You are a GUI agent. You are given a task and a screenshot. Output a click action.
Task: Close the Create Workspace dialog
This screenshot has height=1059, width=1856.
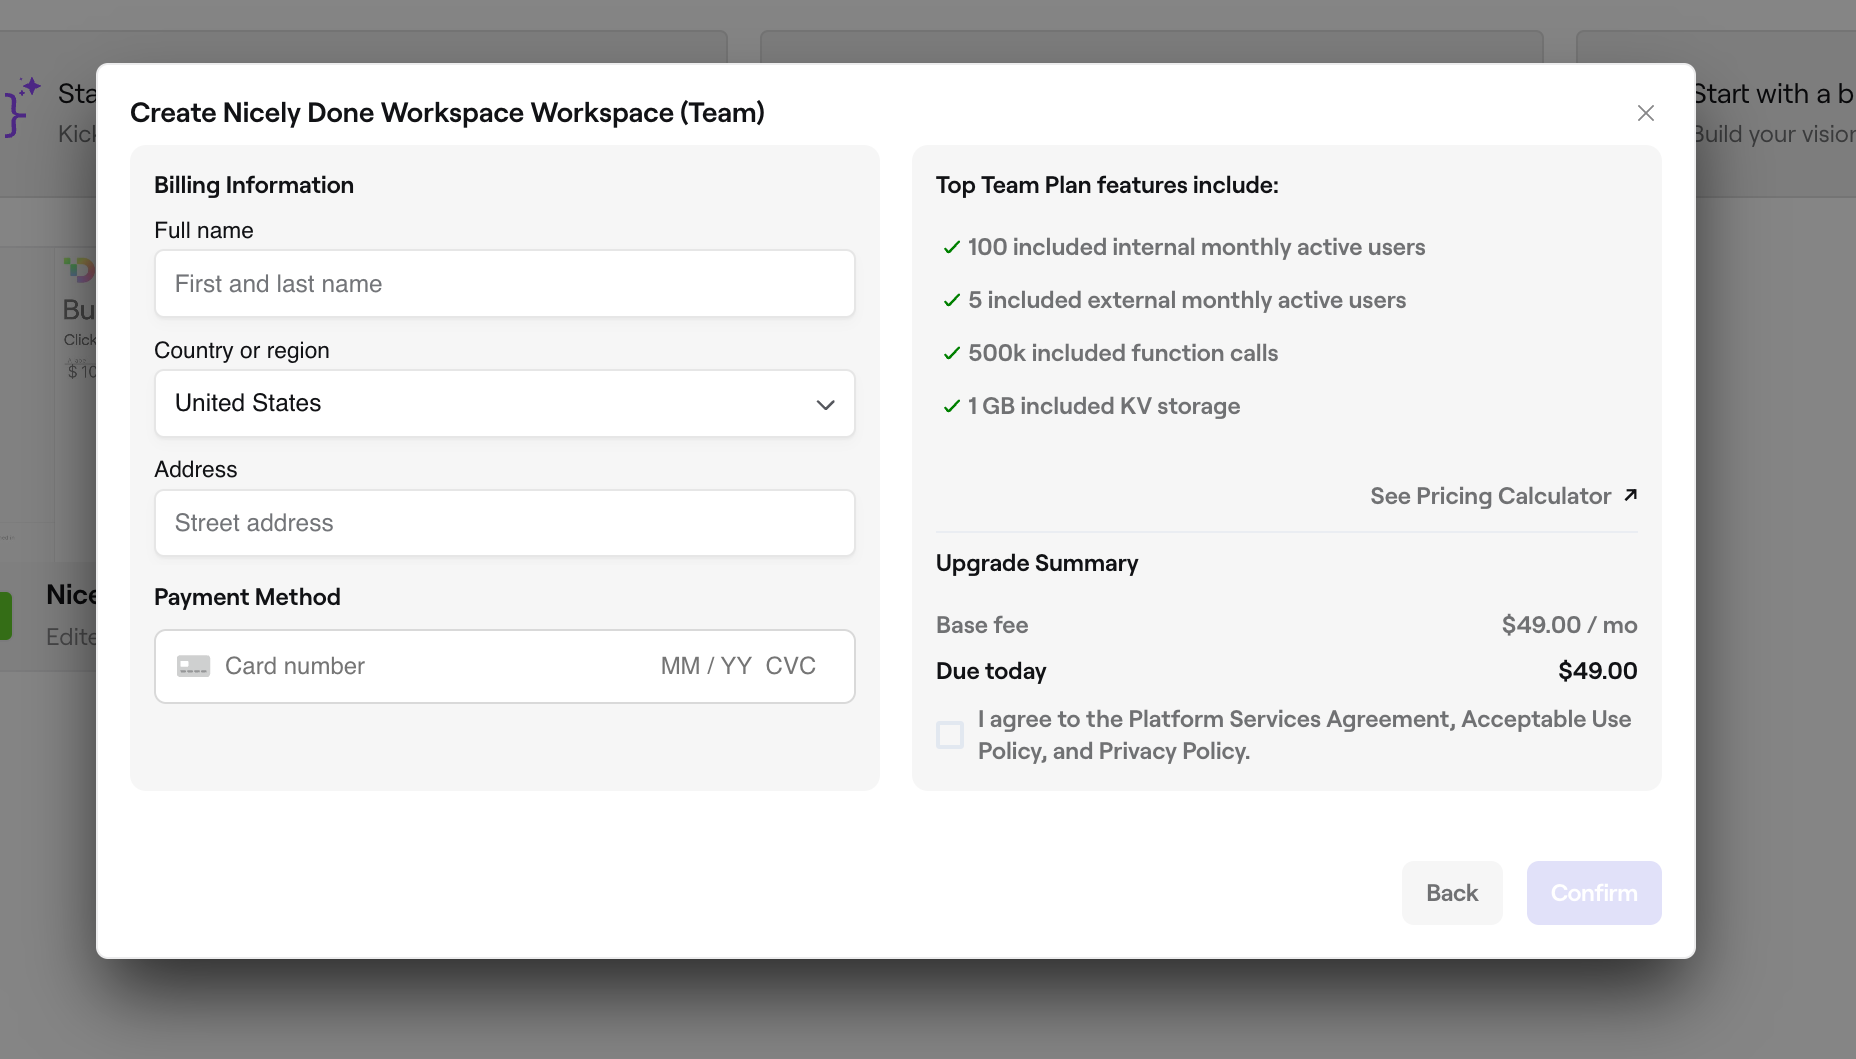pyautogui.click(x=1645, y=113)
